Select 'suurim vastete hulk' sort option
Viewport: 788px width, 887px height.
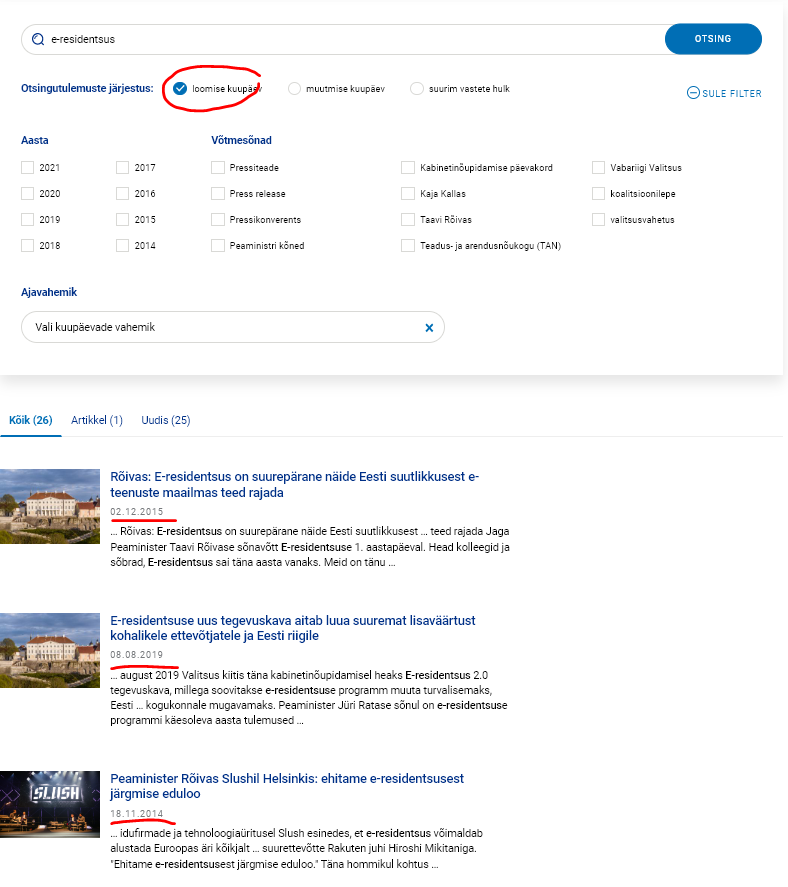click(x=417, y=89)
